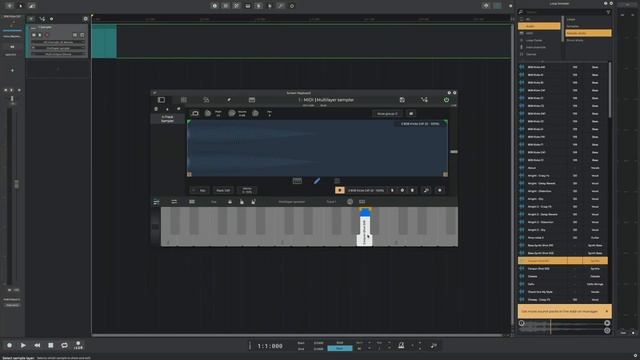Click the pen icon in sampler header
The width and height of the screenshot is (640, 360).
(x=229, y=100)
